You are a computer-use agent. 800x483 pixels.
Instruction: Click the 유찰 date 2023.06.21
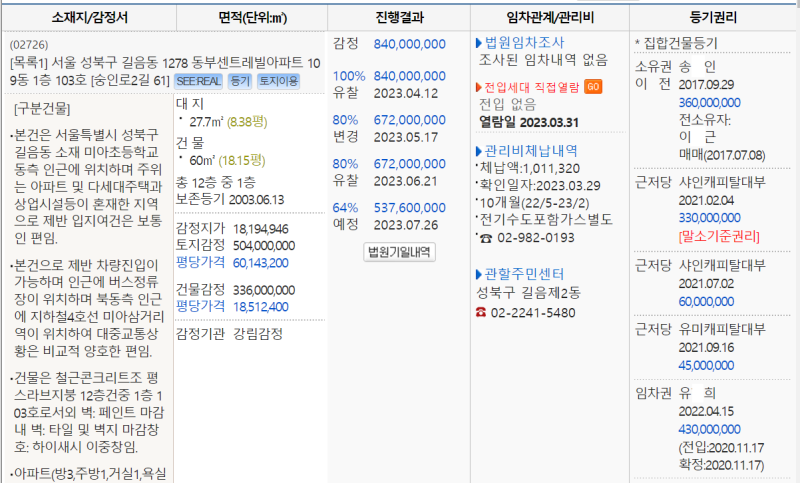click(x=406, y=181)
